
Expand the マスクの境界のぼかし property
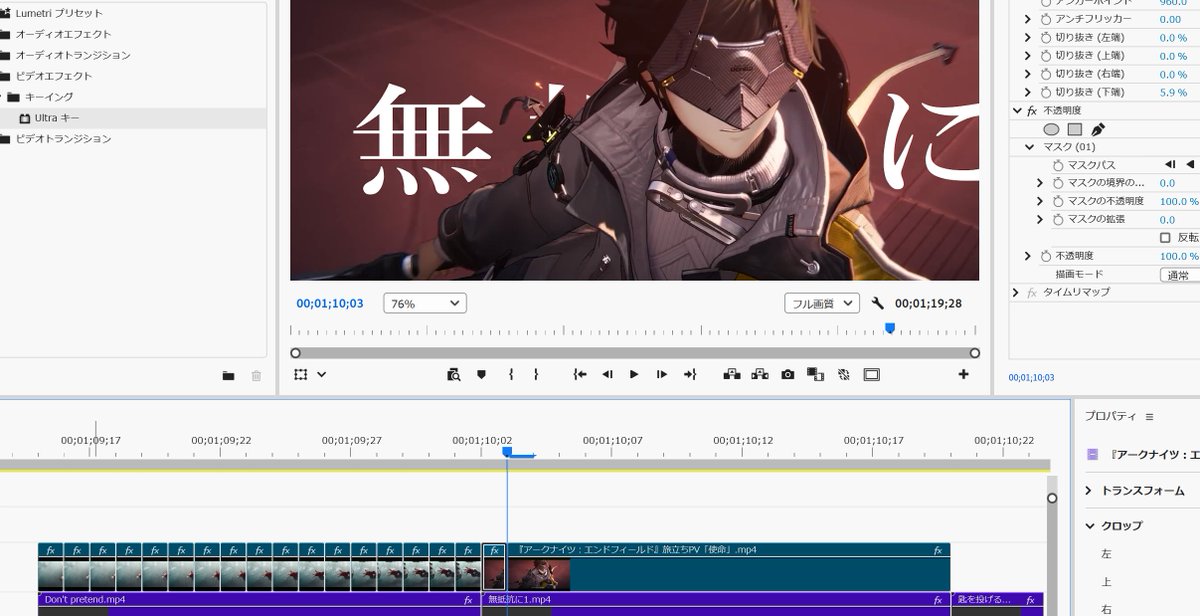pyautogui.click(x=1040, y=183)
